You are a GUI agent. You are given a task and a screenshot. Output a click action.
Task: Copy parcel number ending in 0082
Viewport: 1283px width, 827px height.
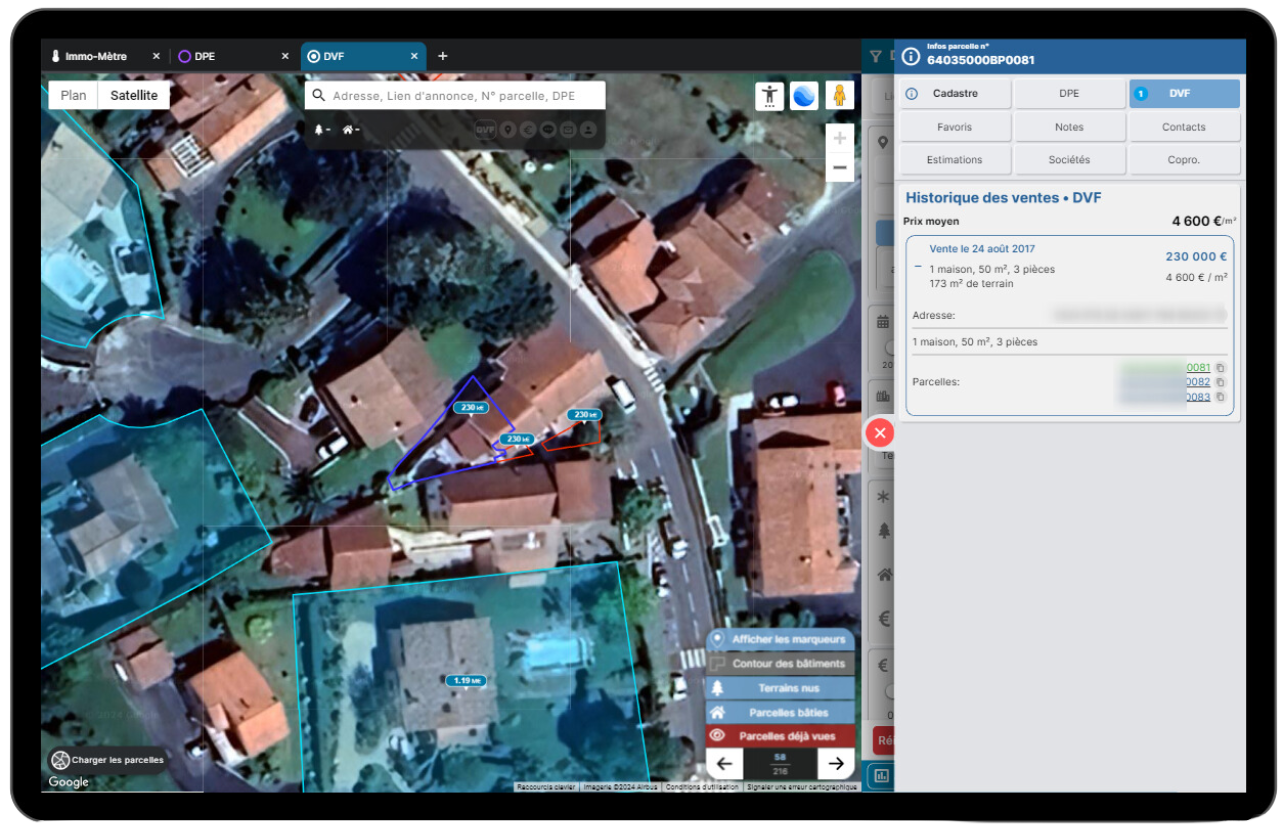pos(1220,382)
